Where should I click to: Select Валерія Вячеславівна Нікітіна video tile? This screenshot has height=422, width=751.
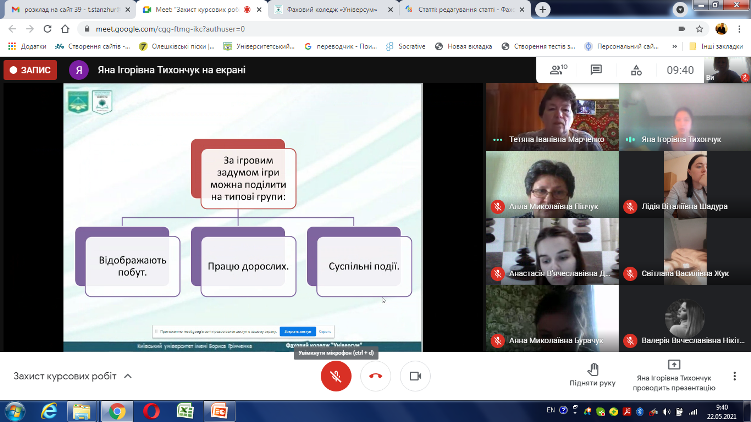pos(685,318)
